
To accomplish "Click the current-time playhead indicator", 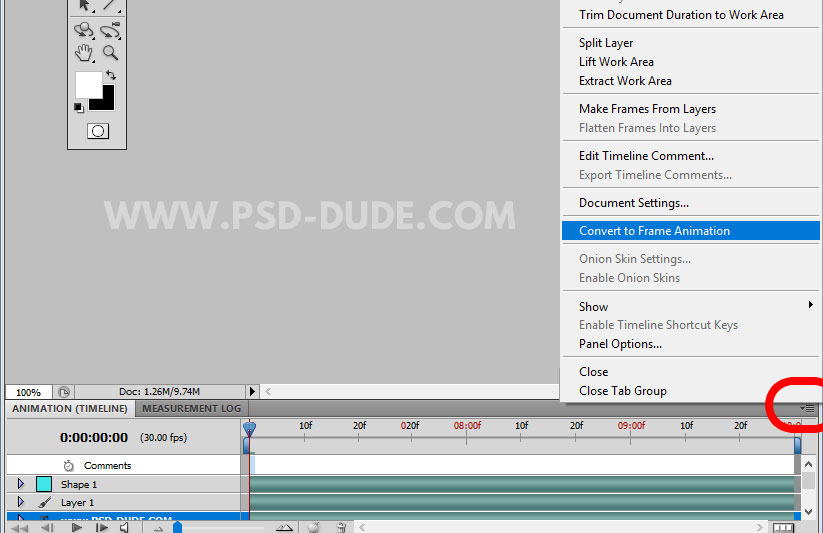I will tap(249, 429).
